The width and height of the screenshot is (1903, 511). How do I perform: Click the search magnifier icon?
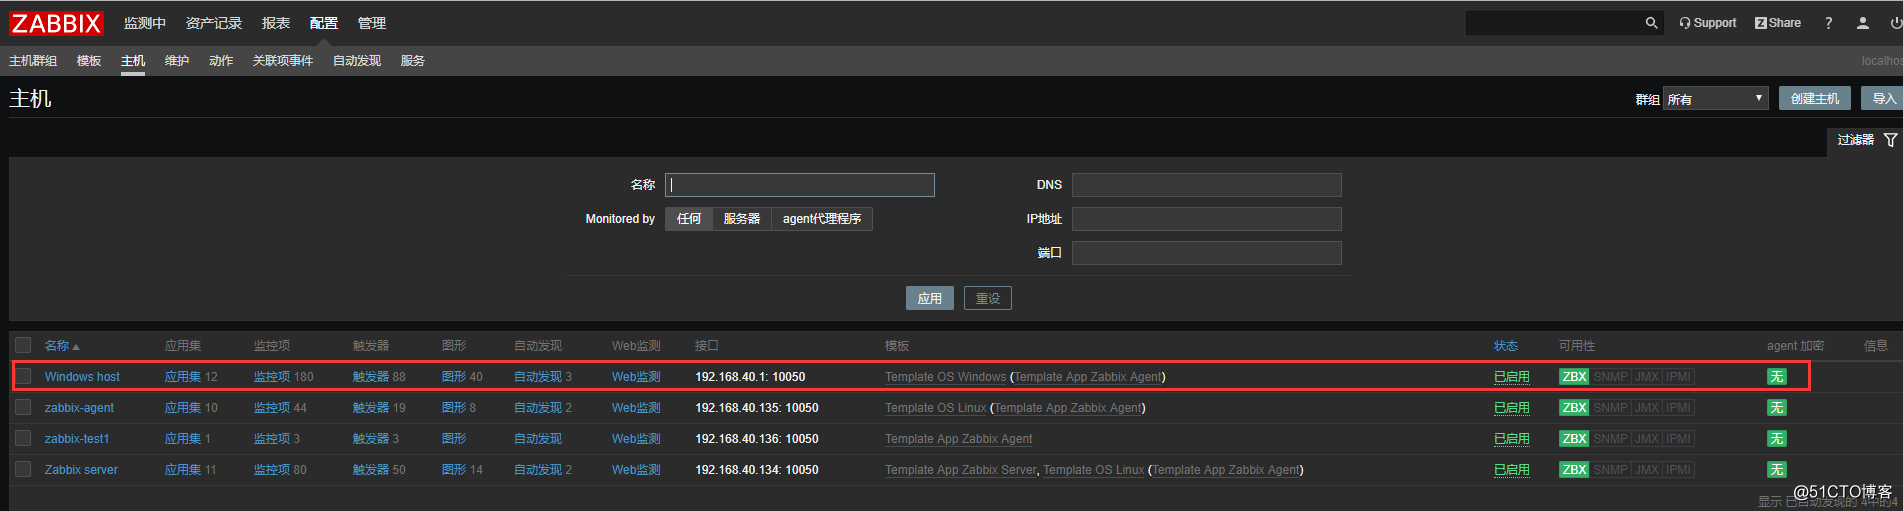point(1651,23)
